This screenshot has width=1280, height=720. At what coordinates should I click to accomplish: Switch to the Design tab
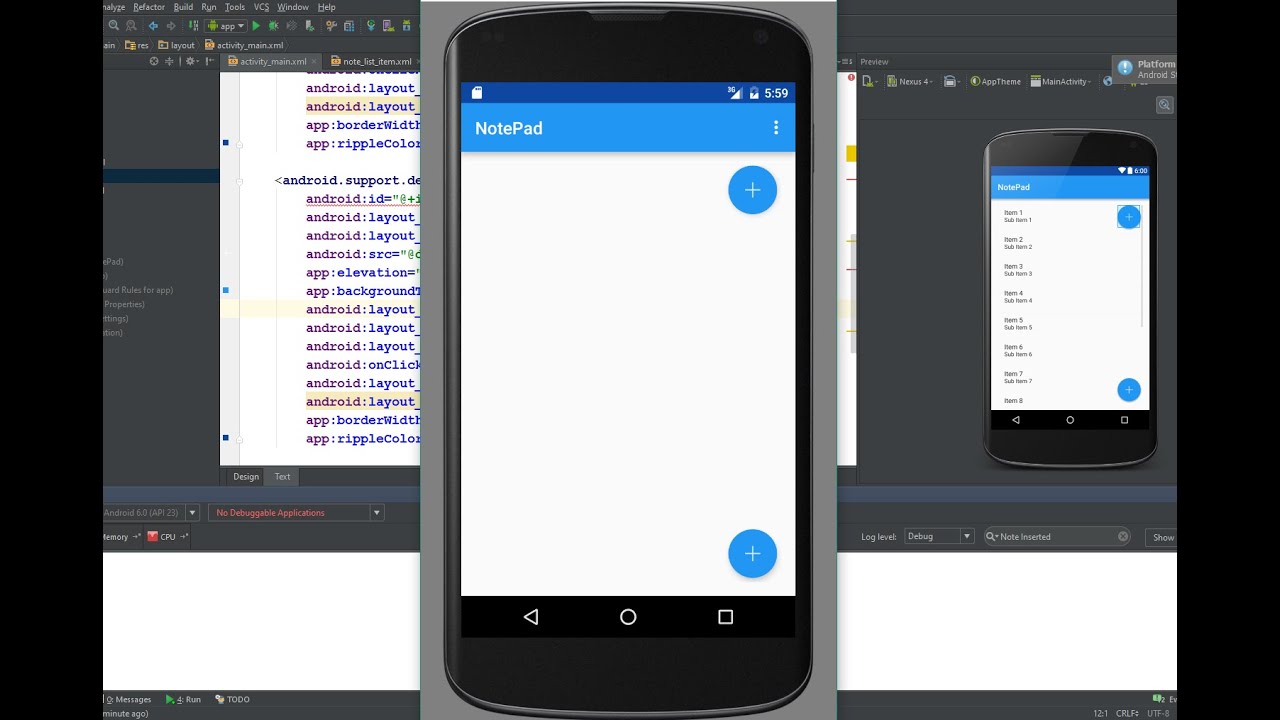point(246,477)
